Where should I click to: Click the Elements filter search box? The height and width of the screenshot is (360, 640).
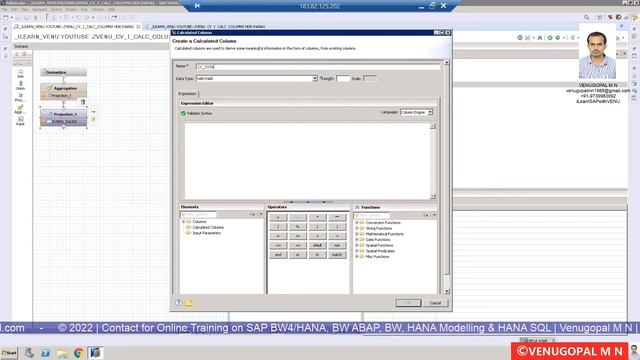(198, 214)
